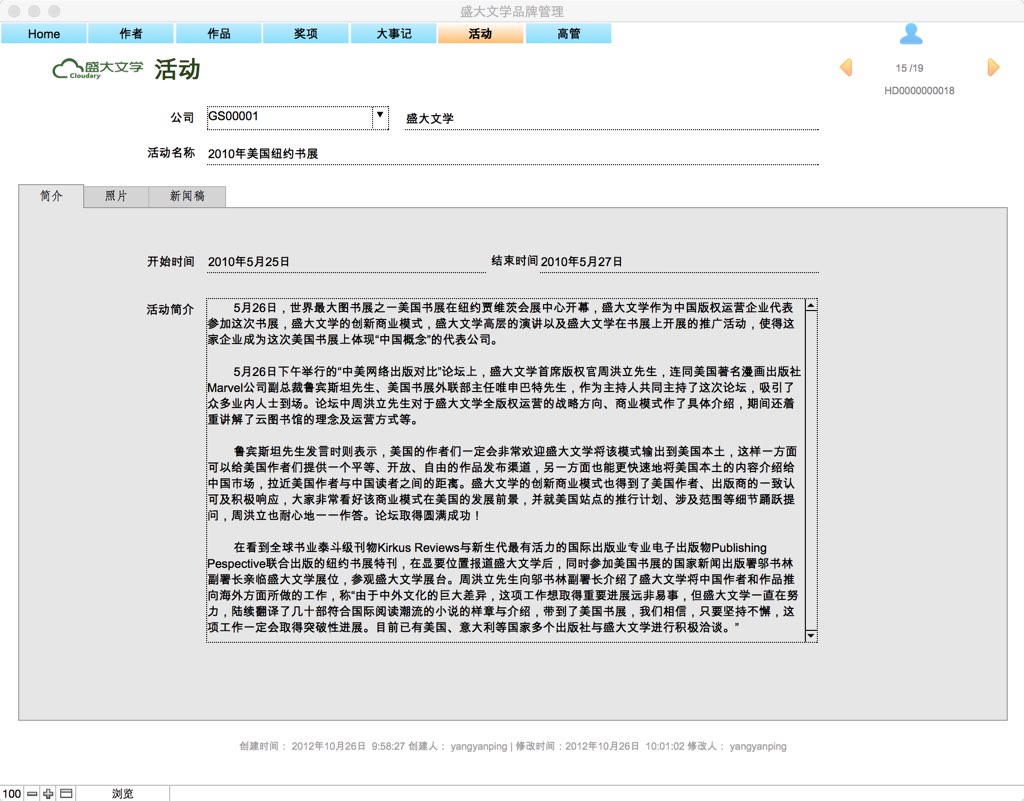The width and height of the screenshot is (1024, 801).
Task: Click the 开始时间 label
Action: coord(170,261)
